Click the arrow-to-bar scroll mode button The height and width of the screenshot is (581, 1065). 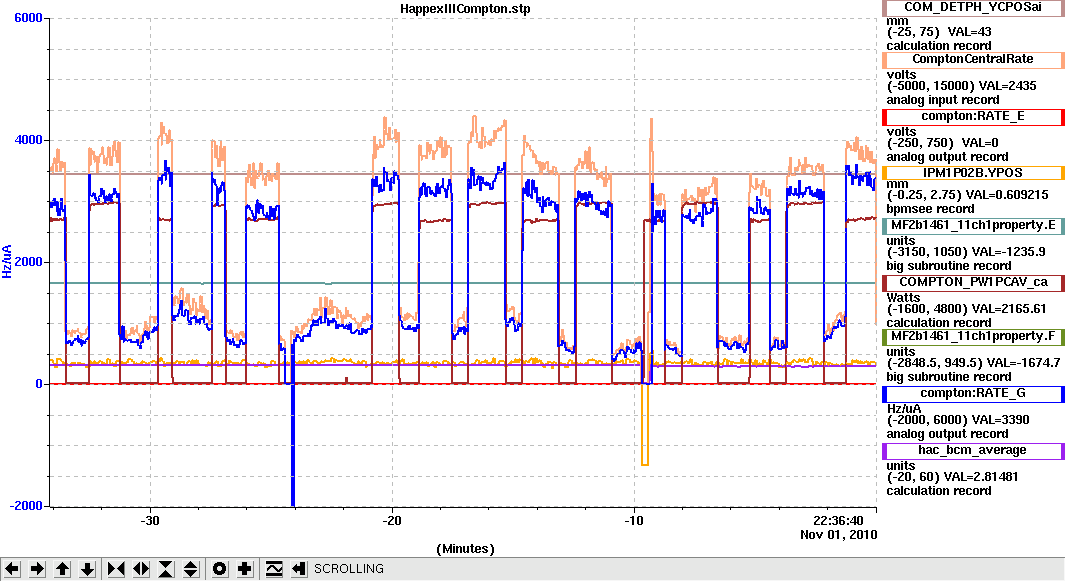click(x=299, y=569)
